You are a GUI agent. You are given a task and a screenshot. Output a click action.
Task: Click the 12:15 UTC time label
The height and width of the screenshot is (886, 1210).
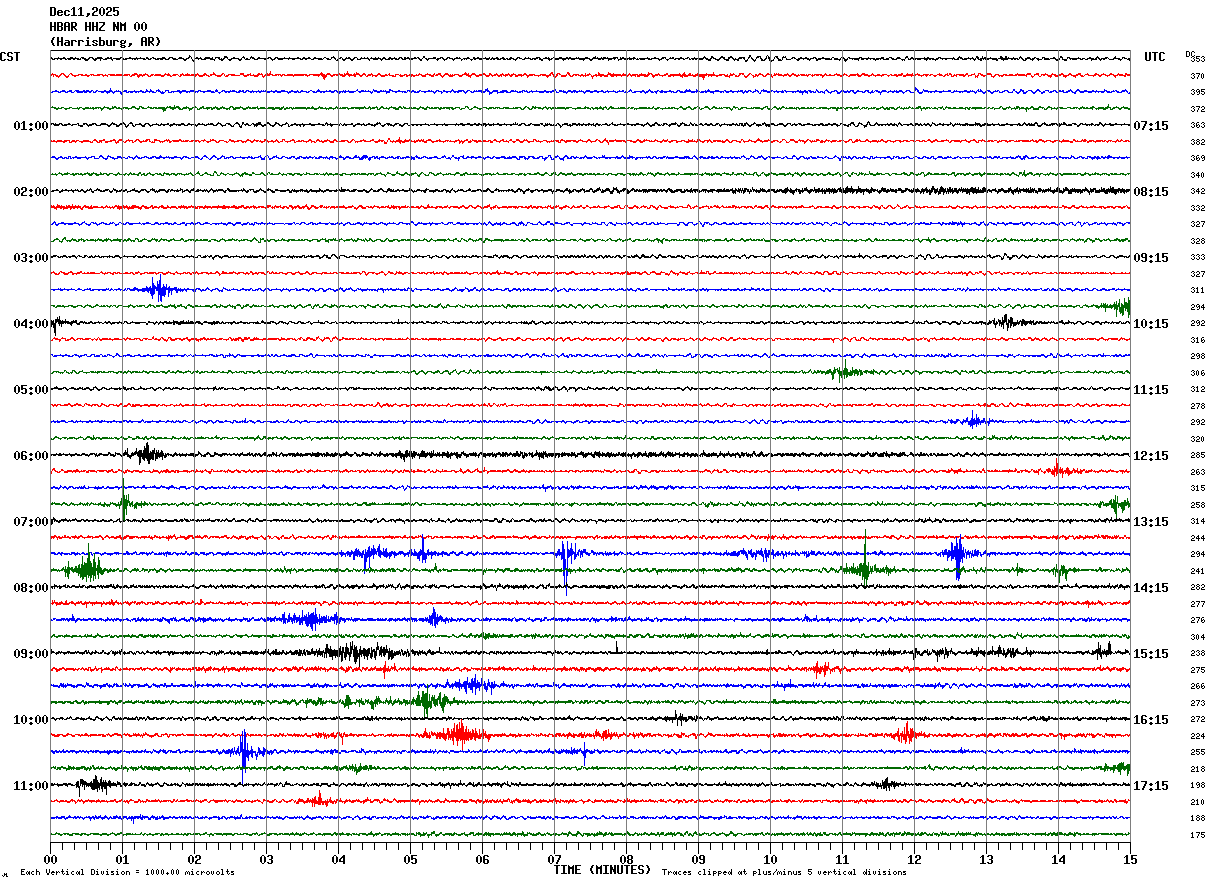tap(1150, 456)
